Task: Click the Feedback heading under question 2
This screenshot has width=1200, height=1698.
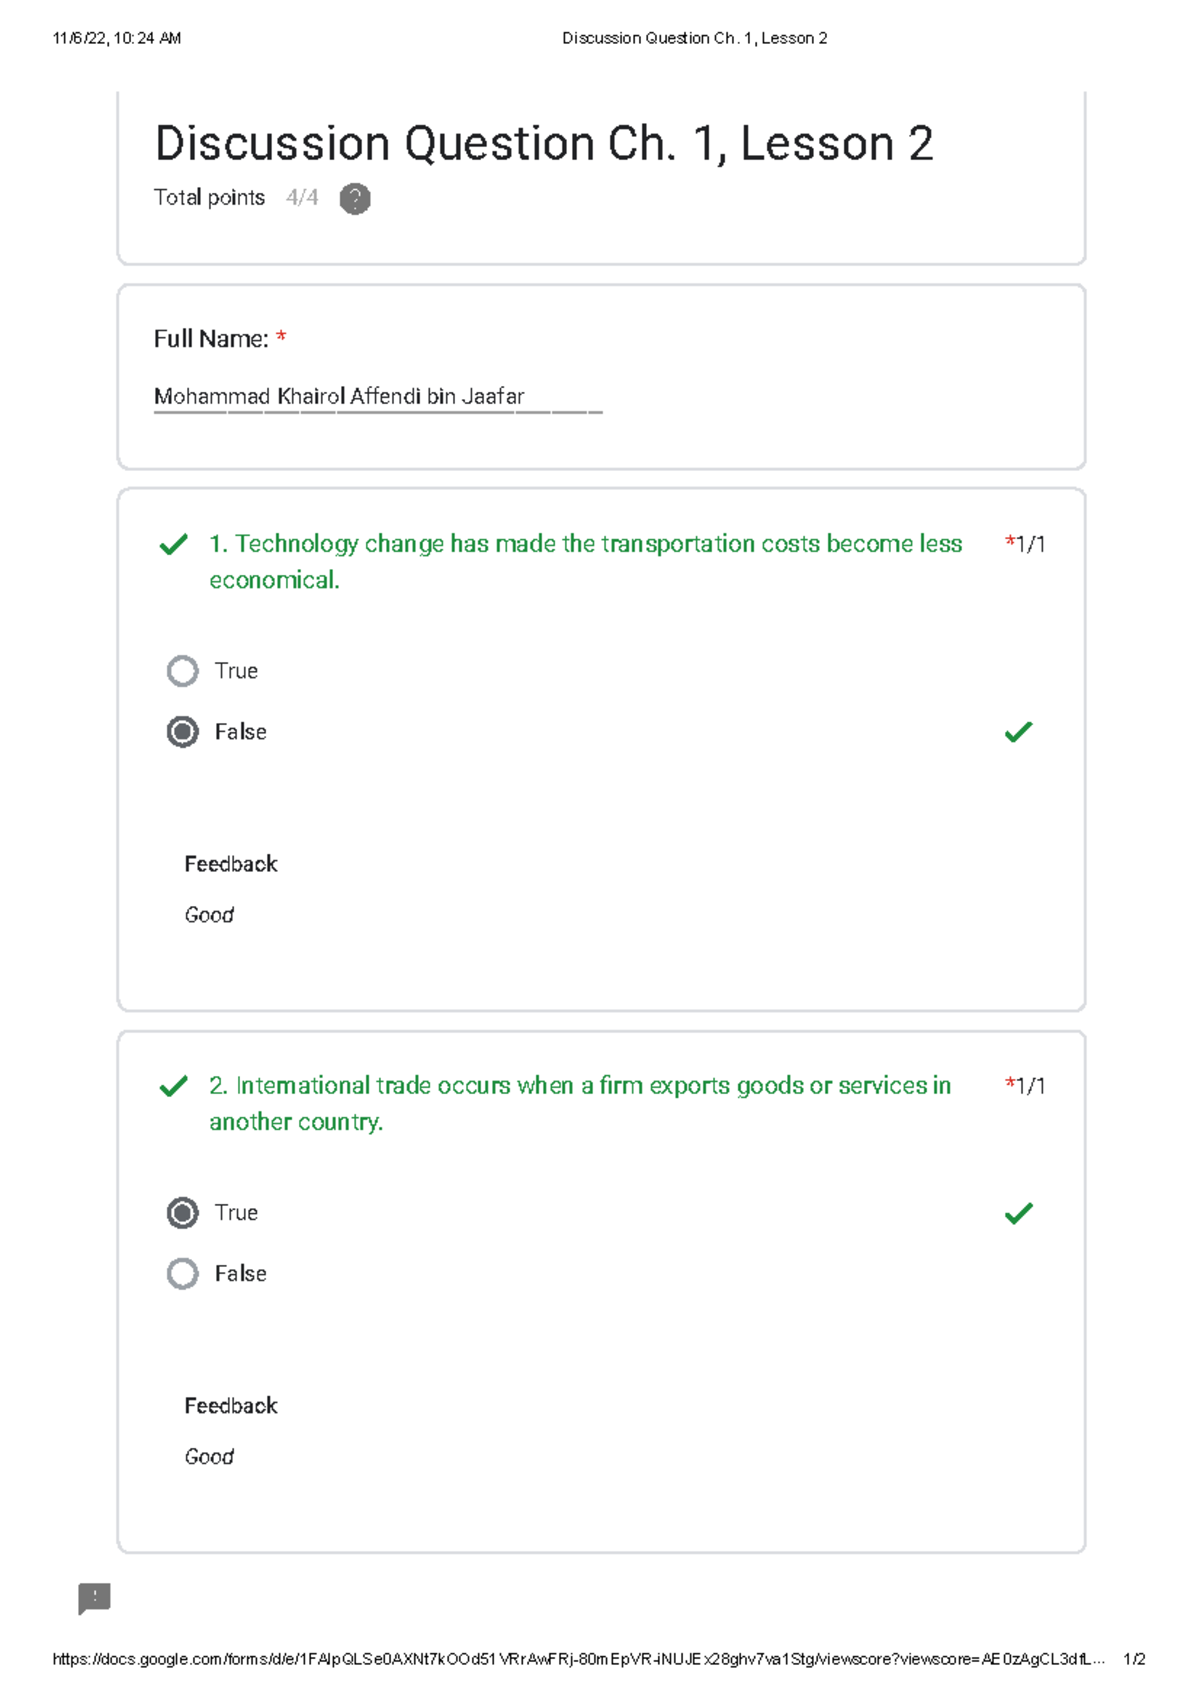Action: tap(231, 1406)
